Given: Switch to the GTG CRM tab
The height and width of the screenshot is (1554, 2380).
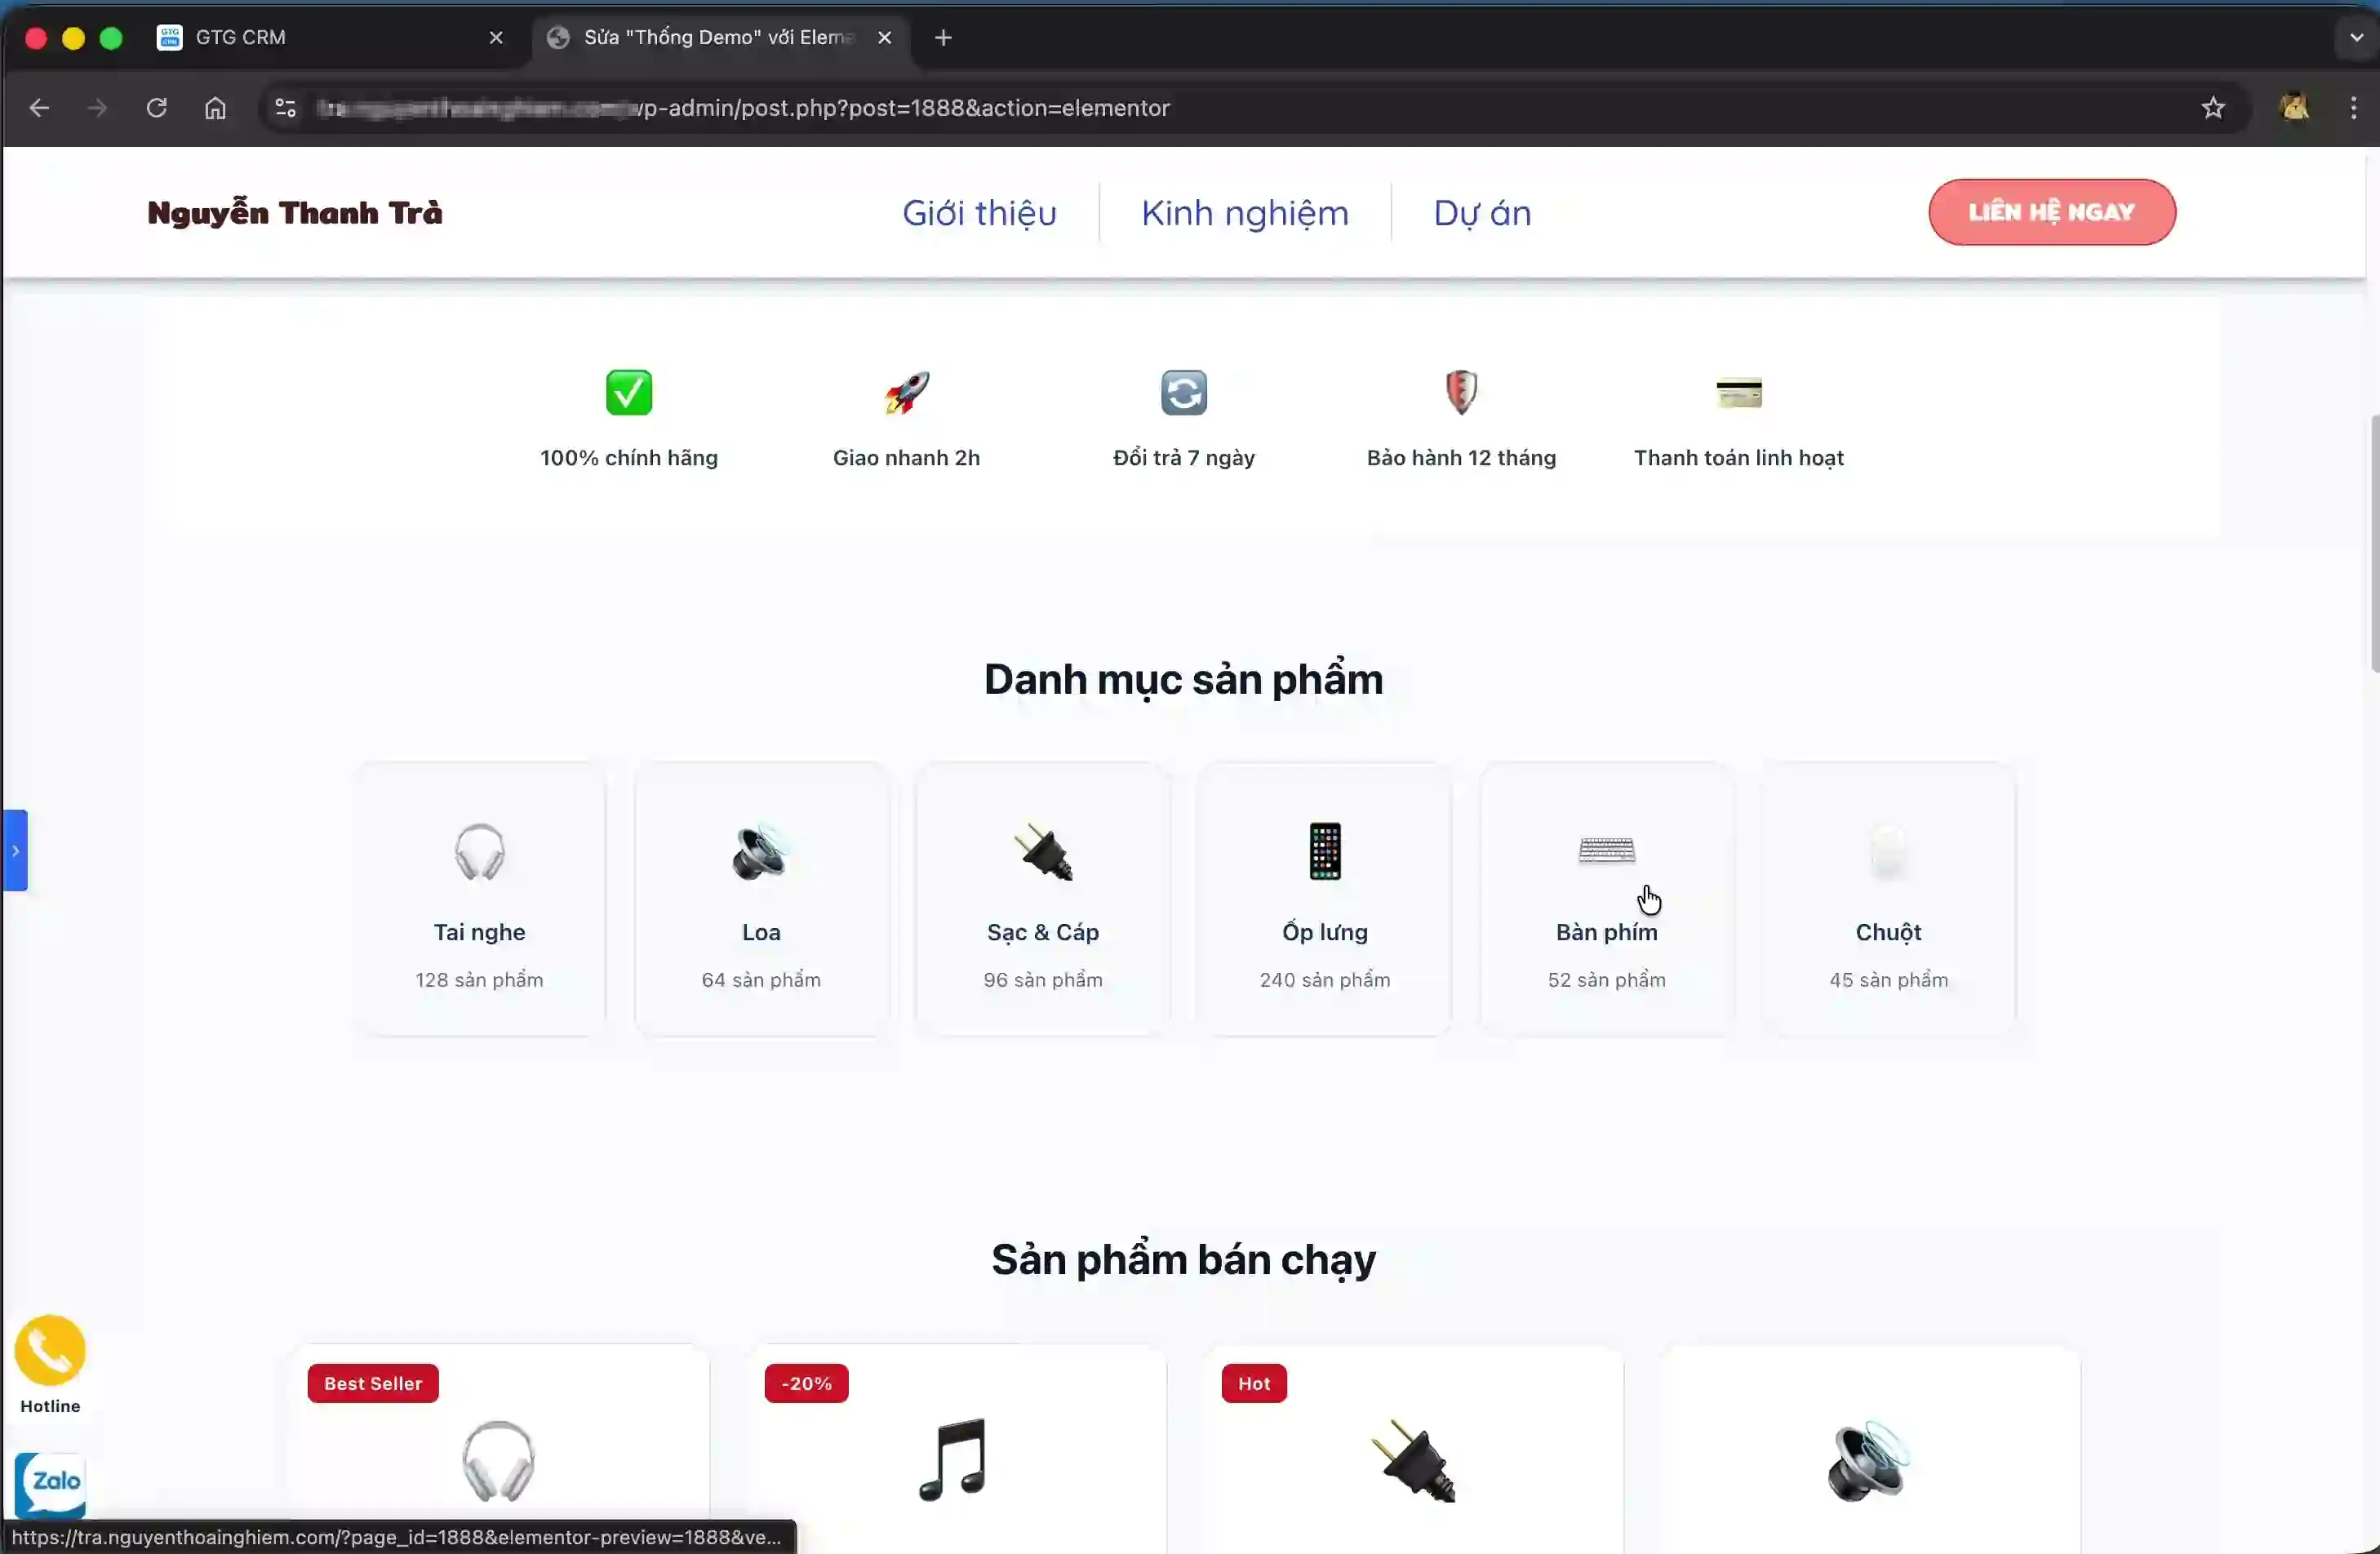Looking at the screenshot, I should (x=240, y=37).
